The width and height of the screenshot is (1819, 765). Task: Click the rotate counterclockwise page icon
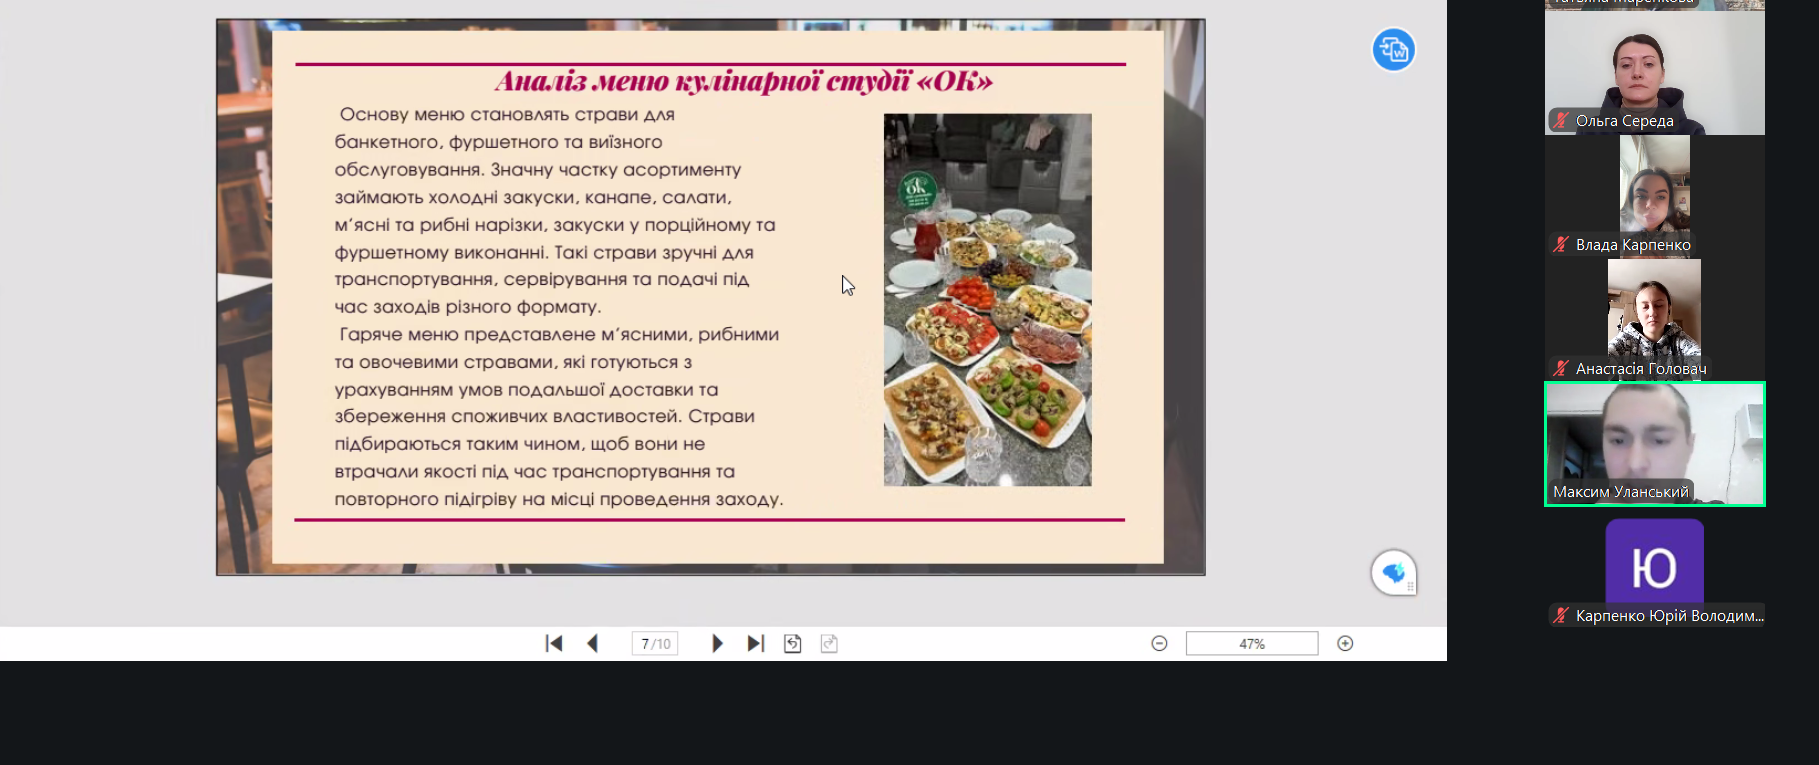[x=793, y=644]
